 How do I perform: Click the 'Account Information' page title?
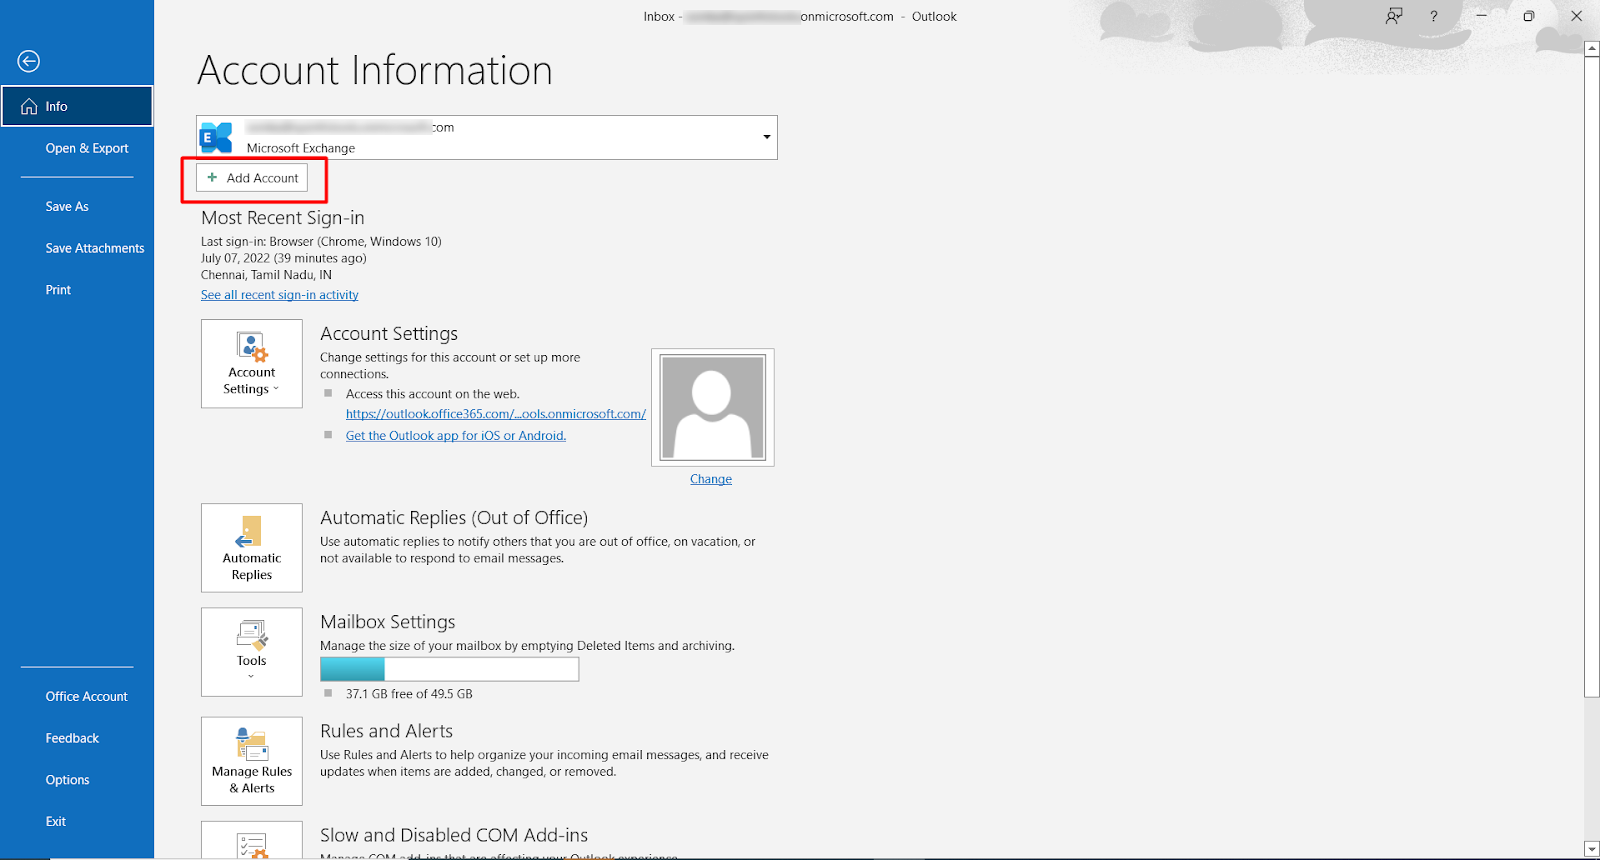tap(375, 71)
